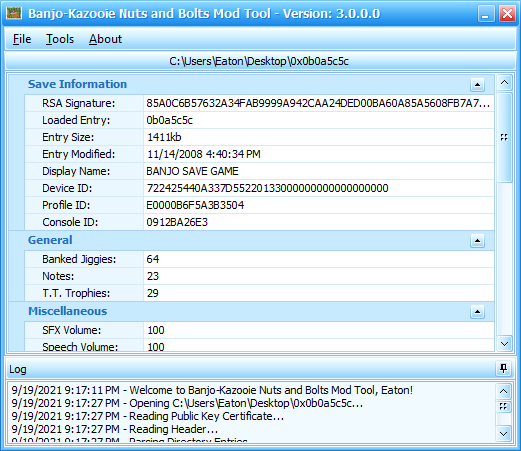This screenshot has height=451, width=521.
Task: Click Profile ID value E0000B6F5A3B3504
Action: tap(319, 205)
